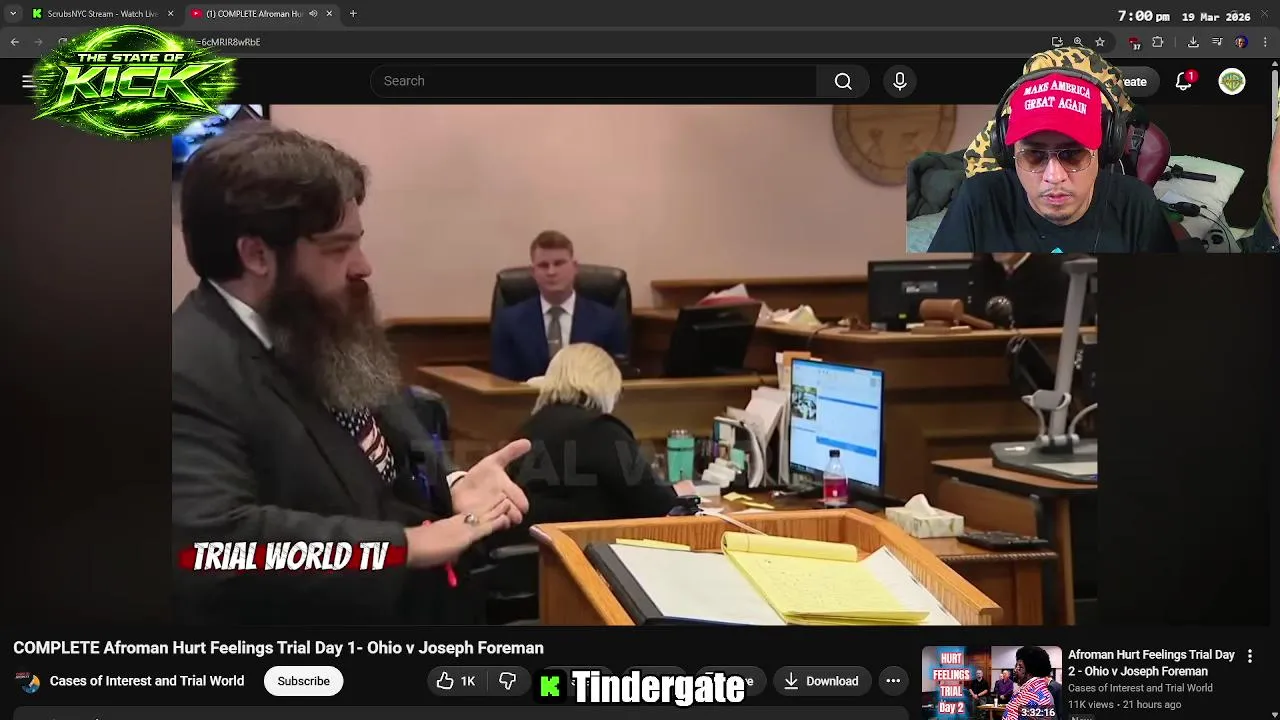Open the YouTube account avatar menu
The width and height of the screenshot is (1280, 720).
1232,81
